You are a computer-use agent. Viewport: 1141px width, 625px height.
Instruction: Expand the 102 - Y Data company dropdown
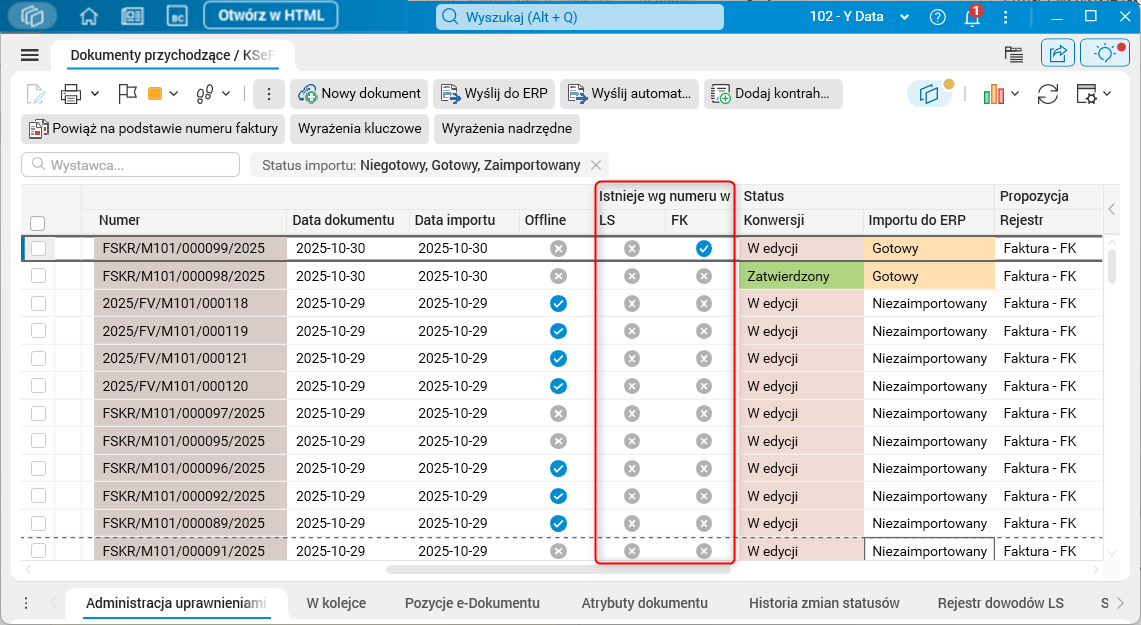tap(905, 17)
